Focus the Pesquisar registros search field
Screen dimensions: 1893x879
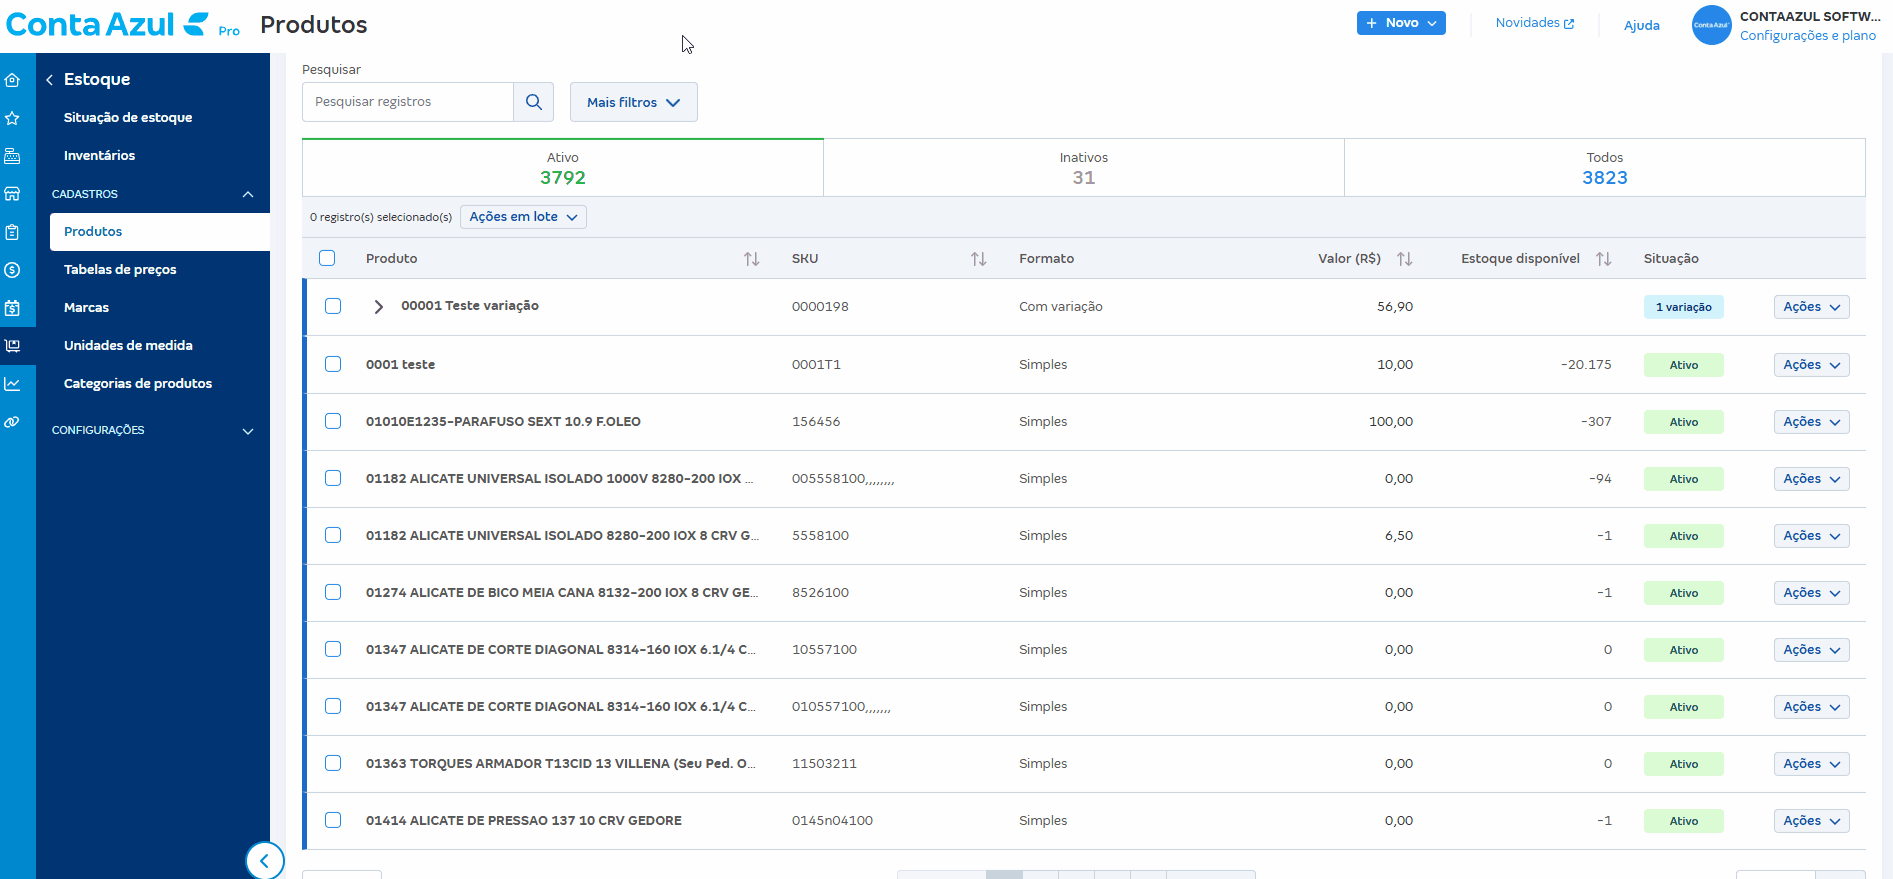pyautogui.click(x=408, y=102)
